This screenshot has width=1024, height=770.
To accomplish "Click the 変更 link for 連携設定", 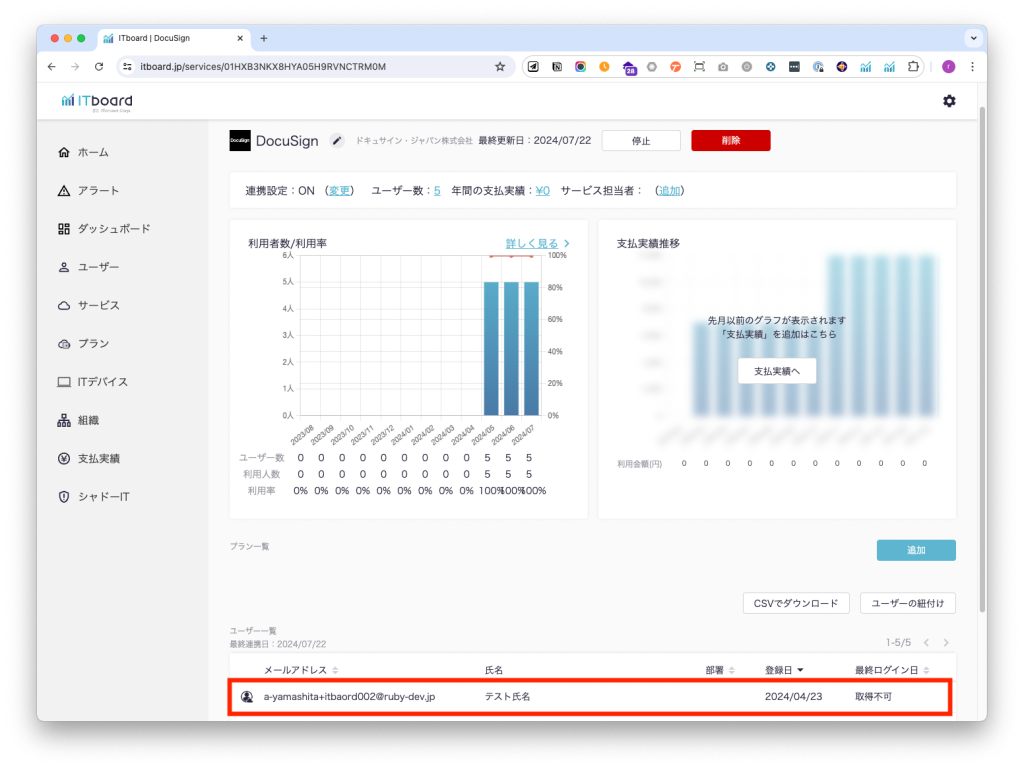I will [339, 190].
